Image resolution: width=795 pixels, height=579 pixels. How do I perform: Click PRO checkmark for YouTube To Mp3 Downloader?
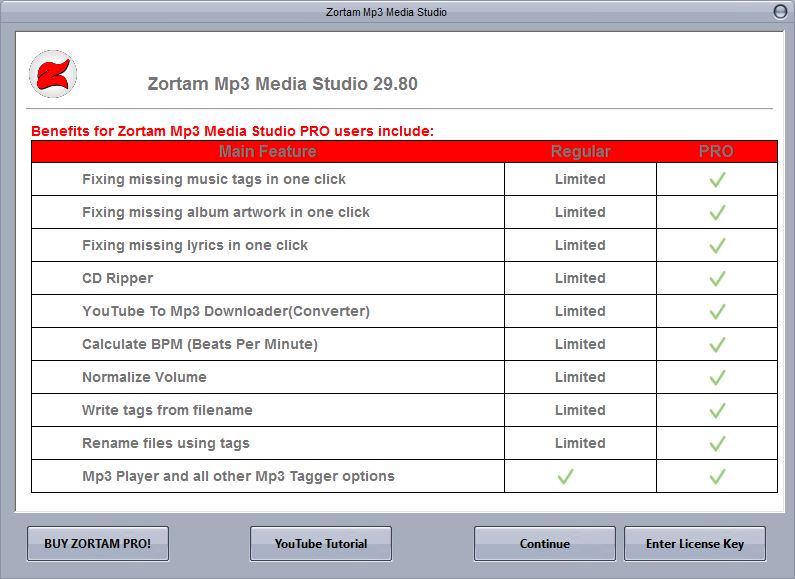point(717,311)
